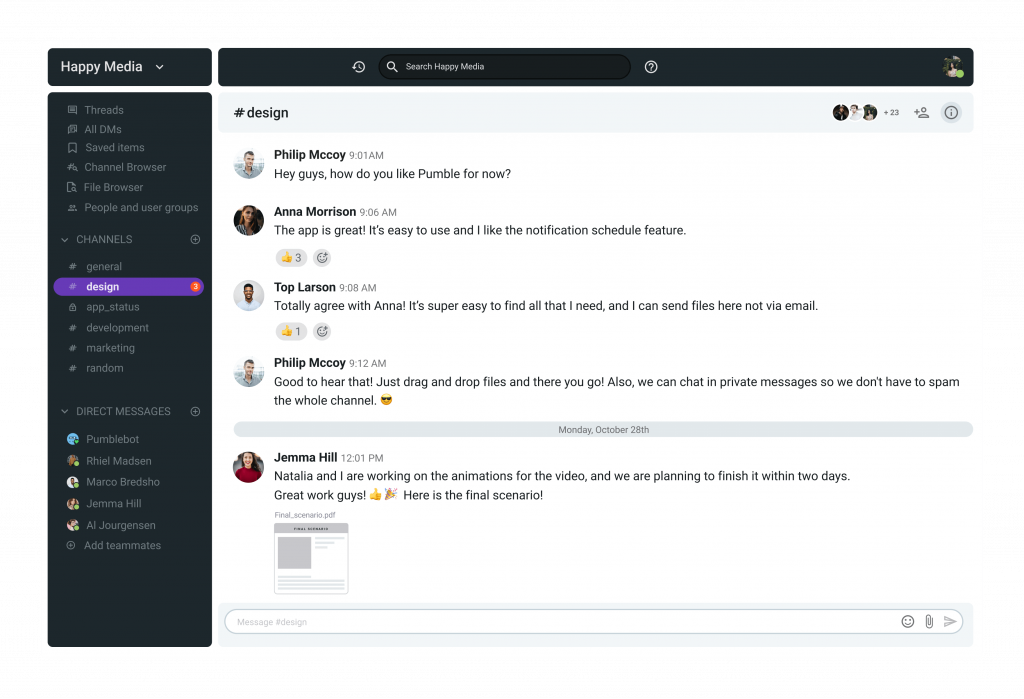
Task: Open the Final_scenario.pdf thumbnail preview
Action: [311, 558]
